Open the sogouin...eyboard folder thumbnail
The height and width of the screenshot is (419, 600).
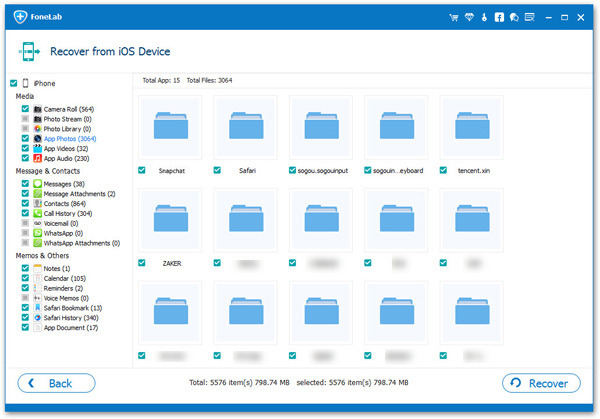(x=396, y=127)
